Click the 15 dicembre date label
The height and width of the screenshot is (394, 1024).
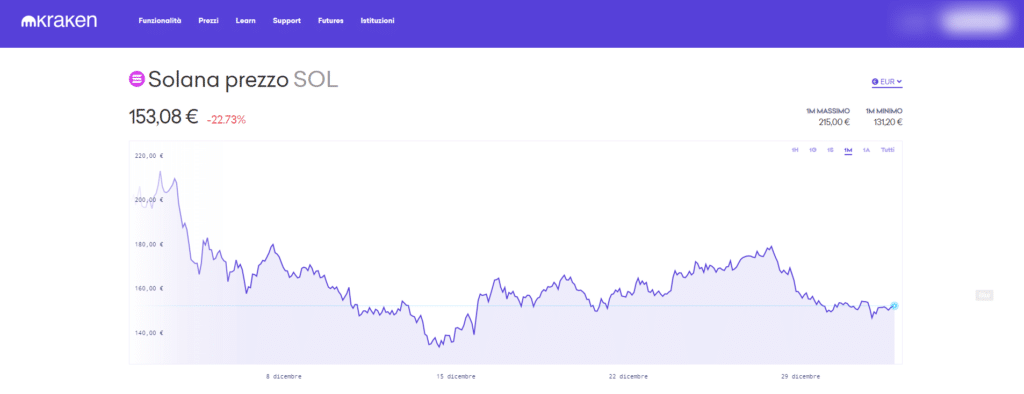[456, 377]
